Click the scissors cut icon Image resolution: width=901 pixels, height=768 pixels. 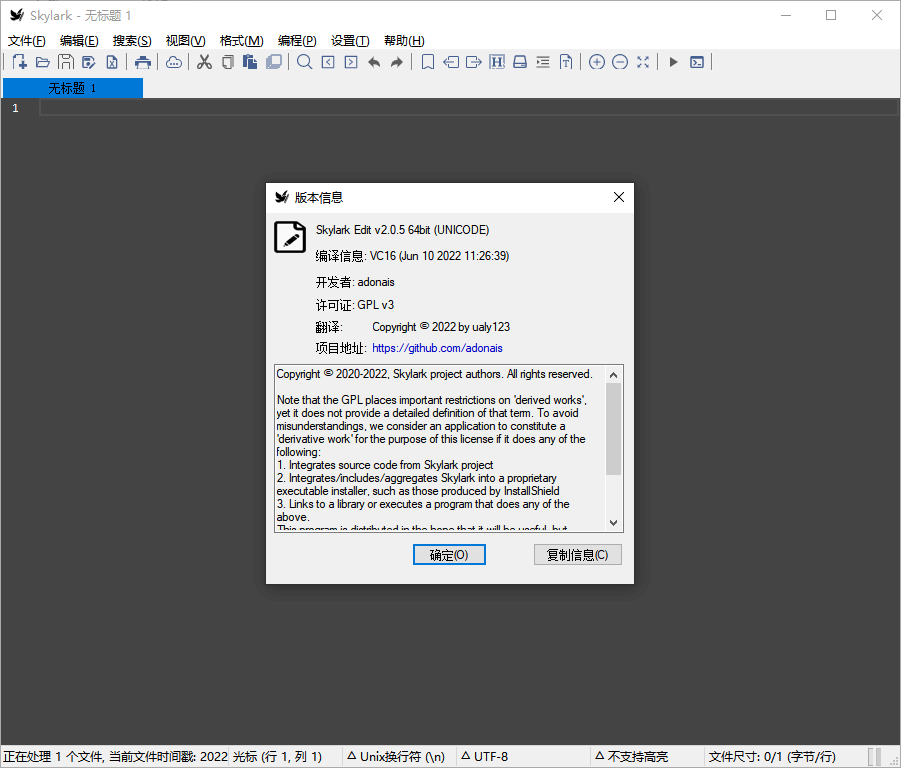tap(204, 62)
